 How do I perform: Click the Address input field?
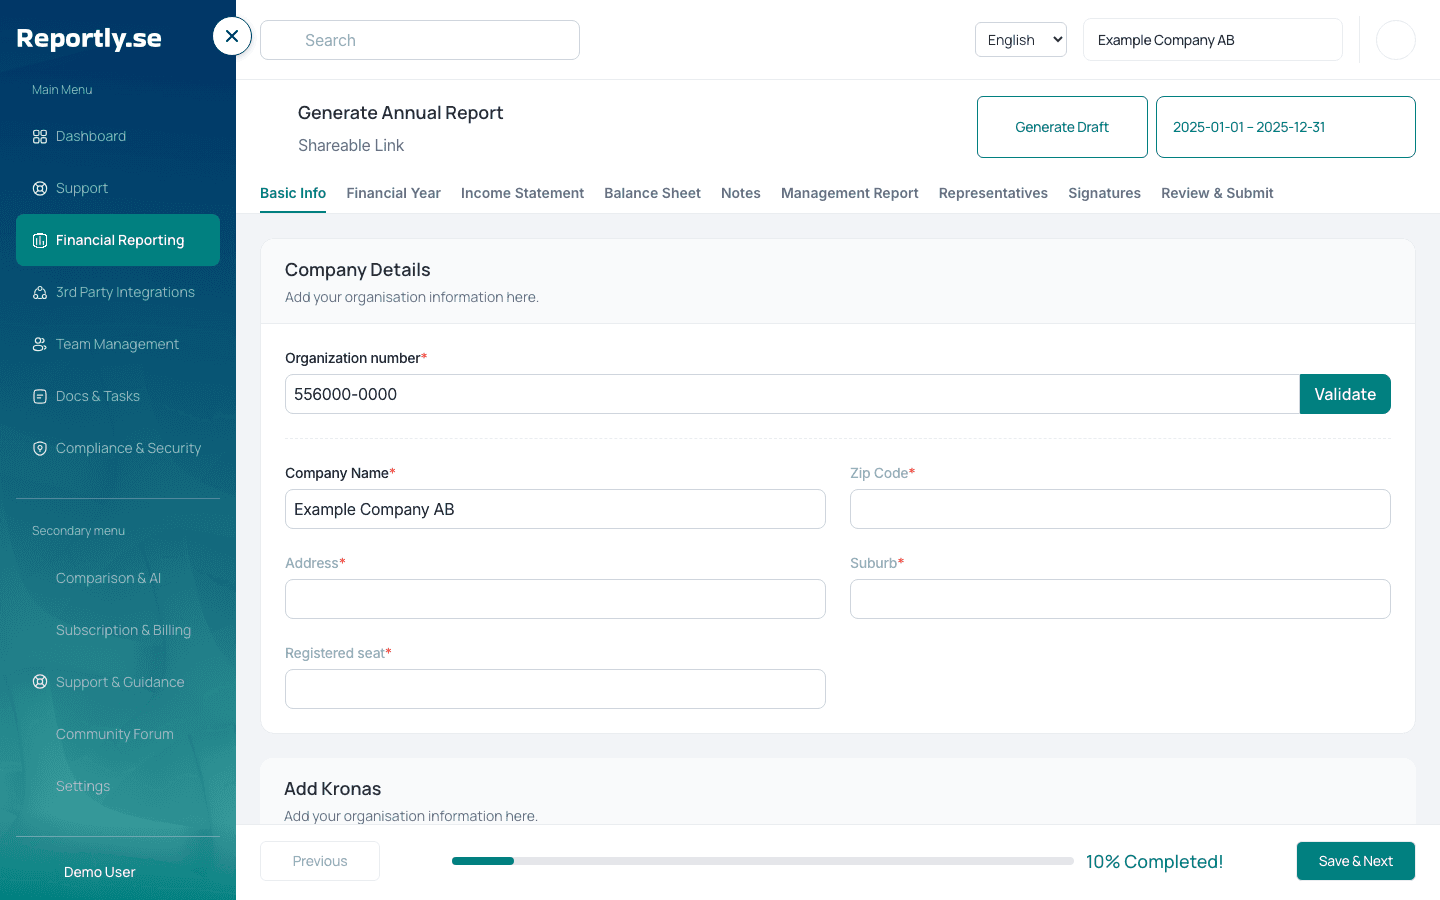(x=555, y=599)
